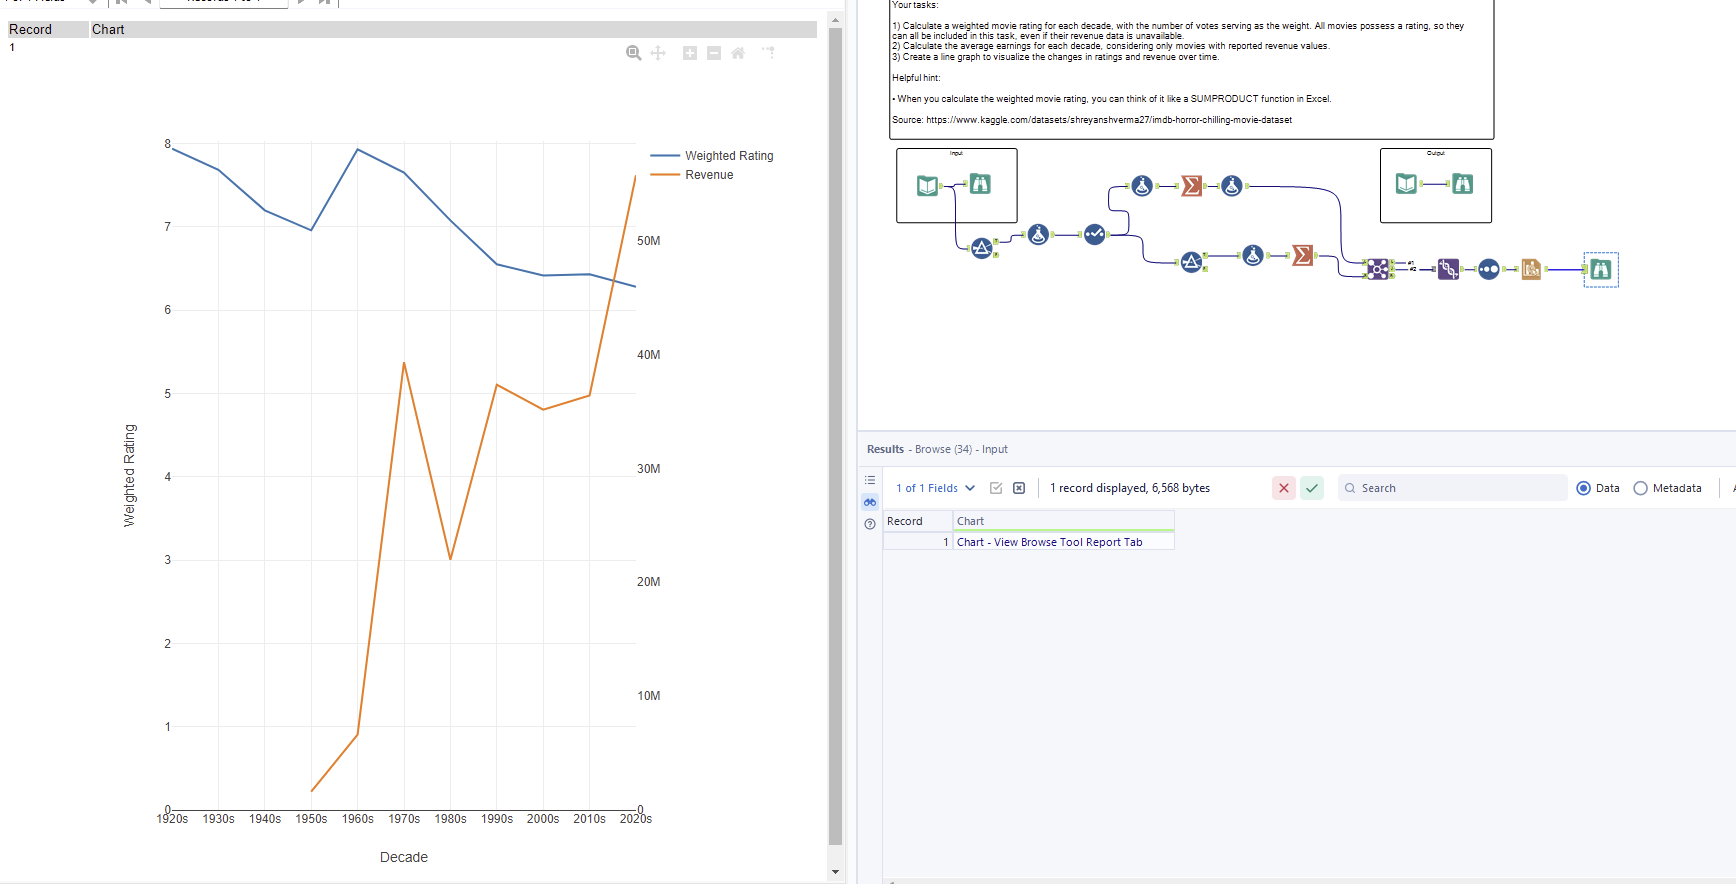Click the chart zoom in button
The image size is (1736, 884).
[690, 53]
